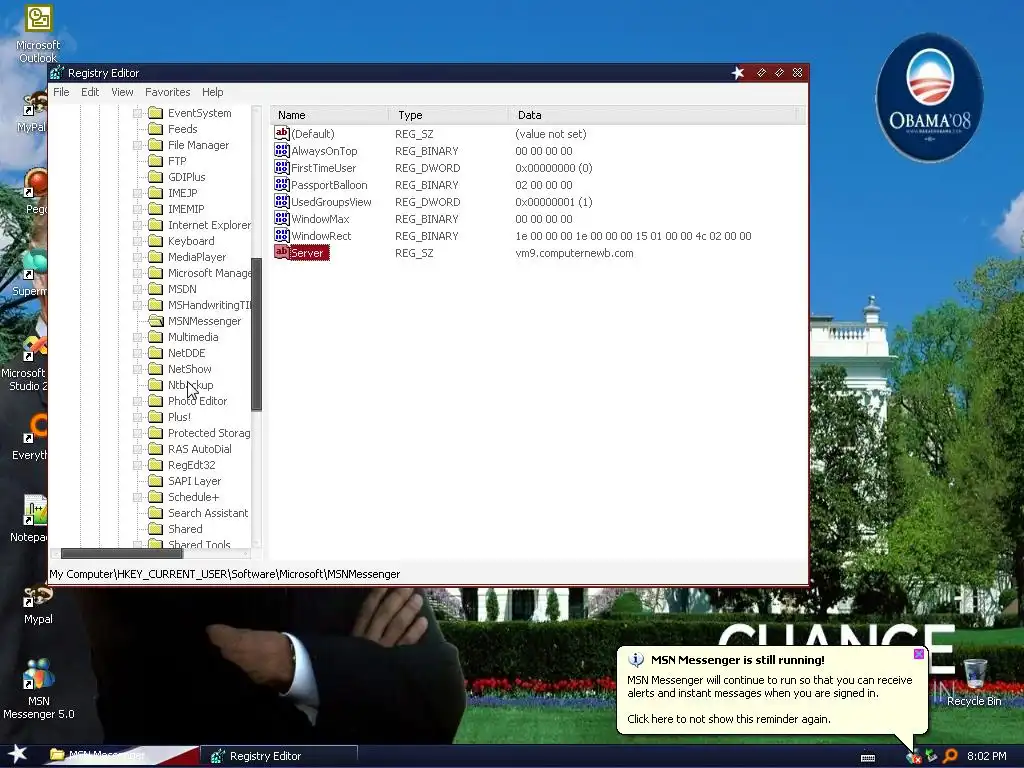
Task: Select the Ntbackup folder icon
Action: [x=155, y=385]
